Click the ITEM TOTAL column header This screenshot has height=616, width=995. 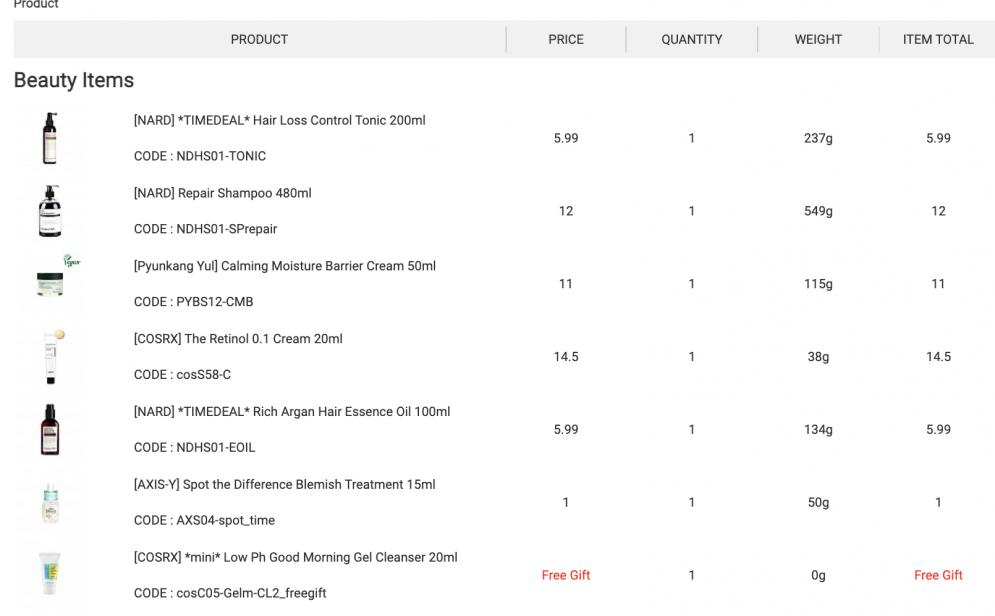click(x=938, y=40)
